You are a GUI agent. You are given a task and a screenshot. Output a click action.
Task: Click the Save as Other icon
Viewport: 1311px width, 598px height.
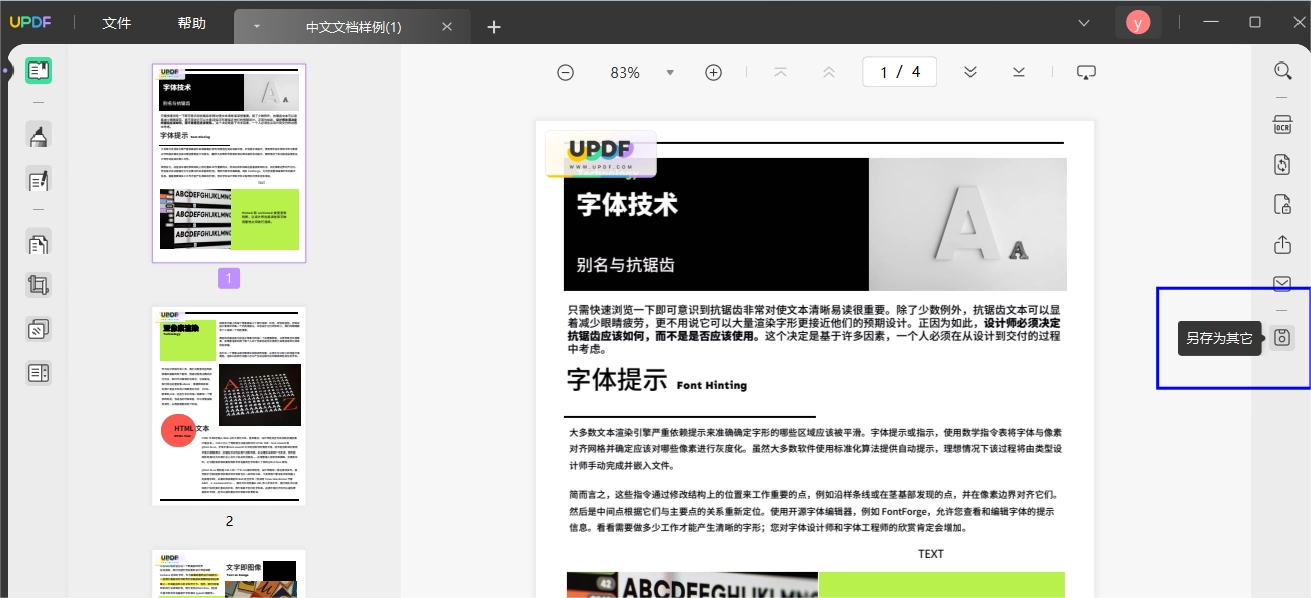pos(1282,338)
